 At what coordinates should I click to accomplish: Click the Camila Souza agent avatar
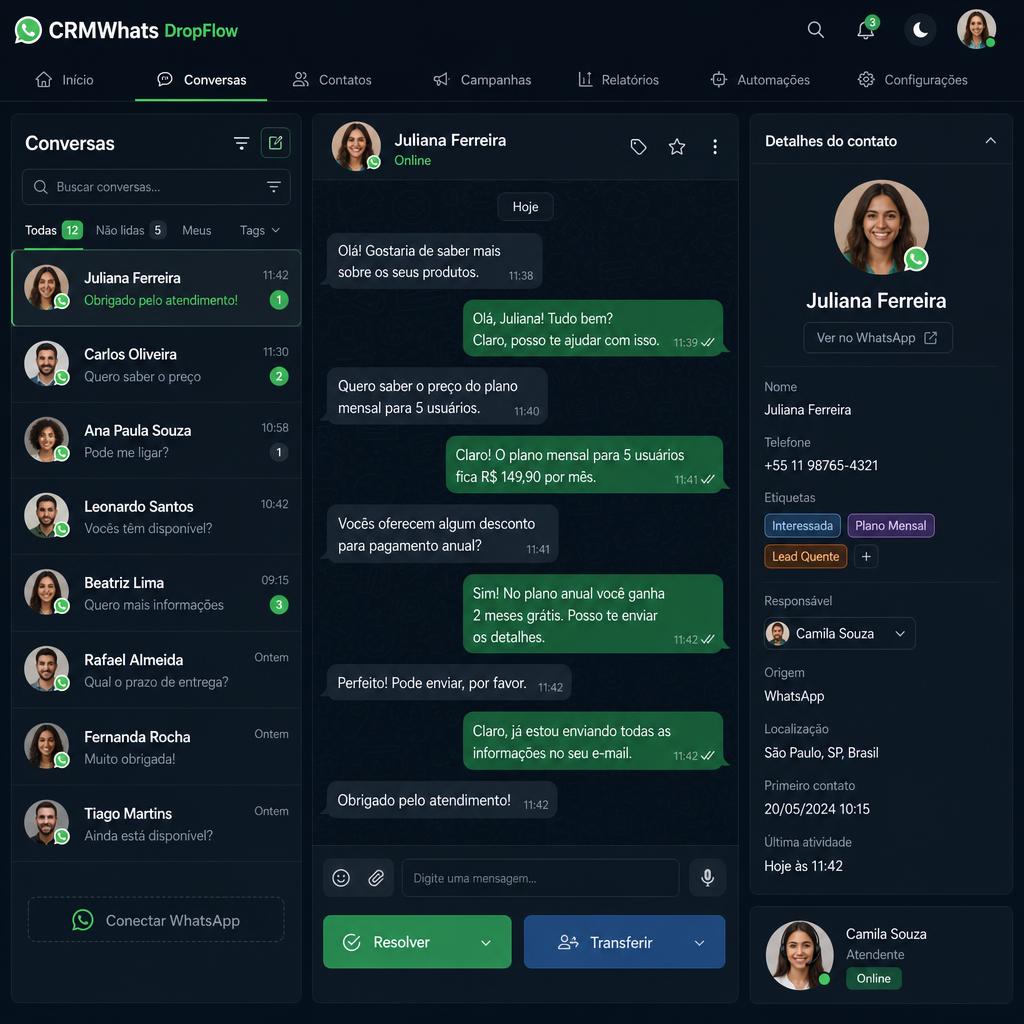coord(799,955)
